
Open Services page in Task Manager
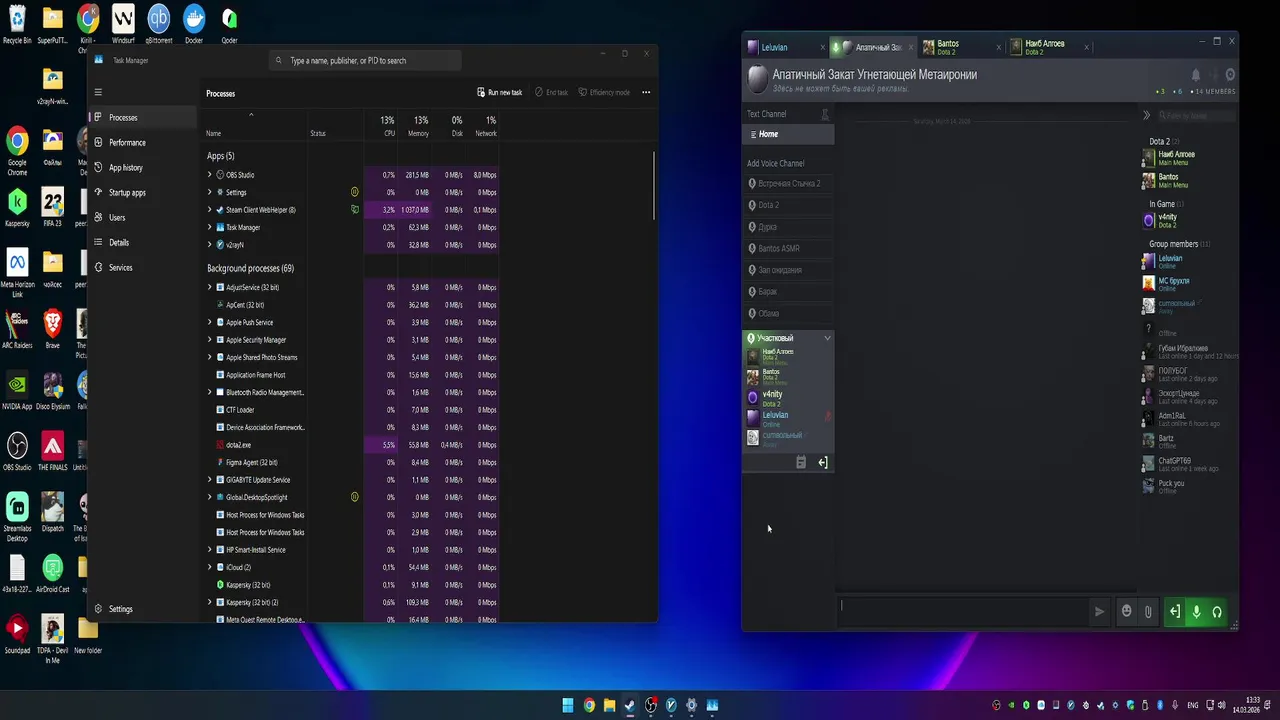(143, 267)
